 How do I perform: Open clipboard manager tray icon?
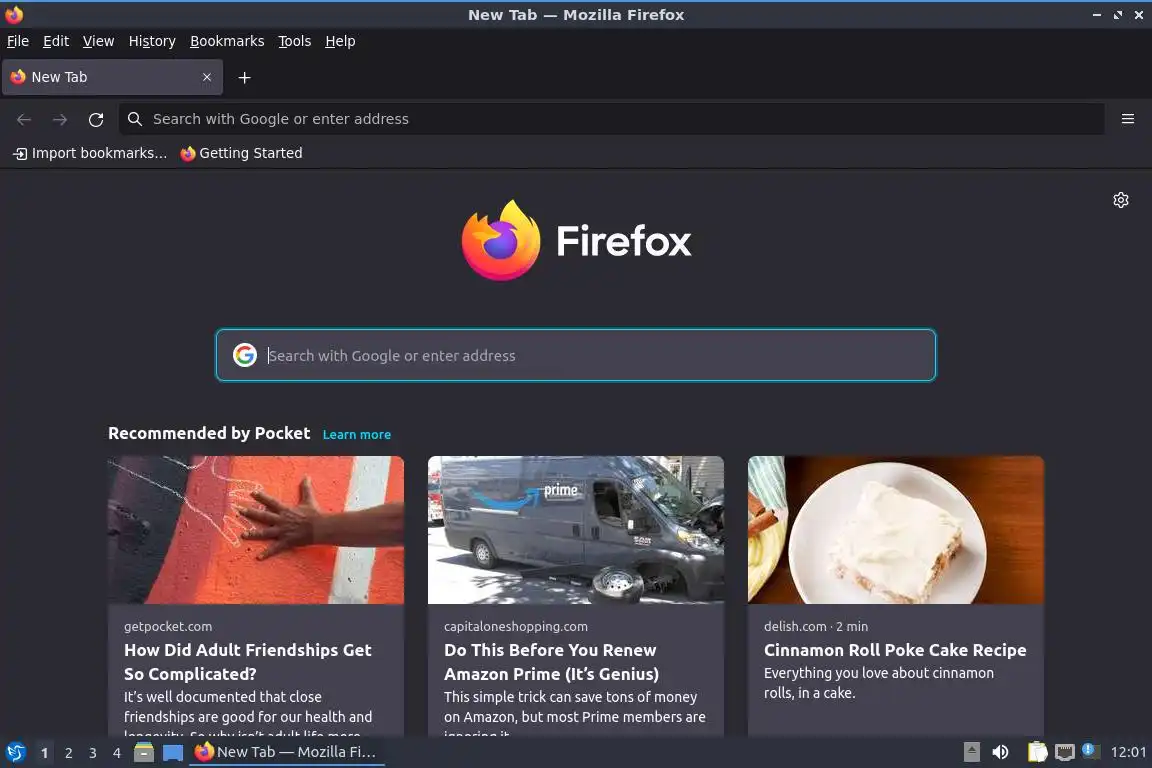[x=1037, y=751]
